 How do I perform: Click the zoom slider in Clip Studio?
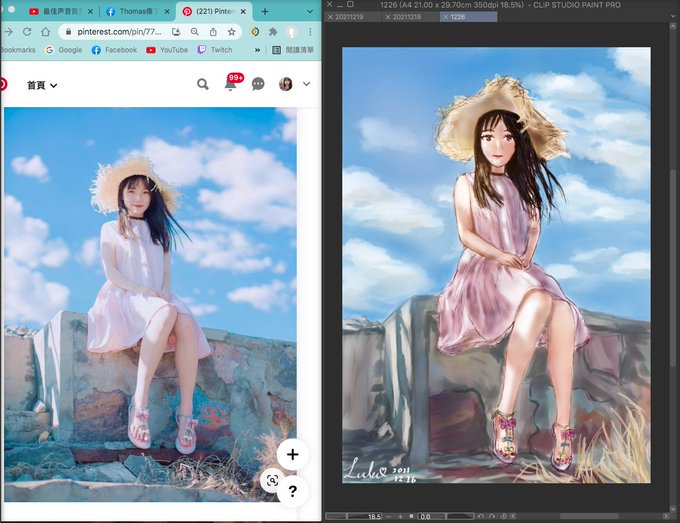(347, 516)
